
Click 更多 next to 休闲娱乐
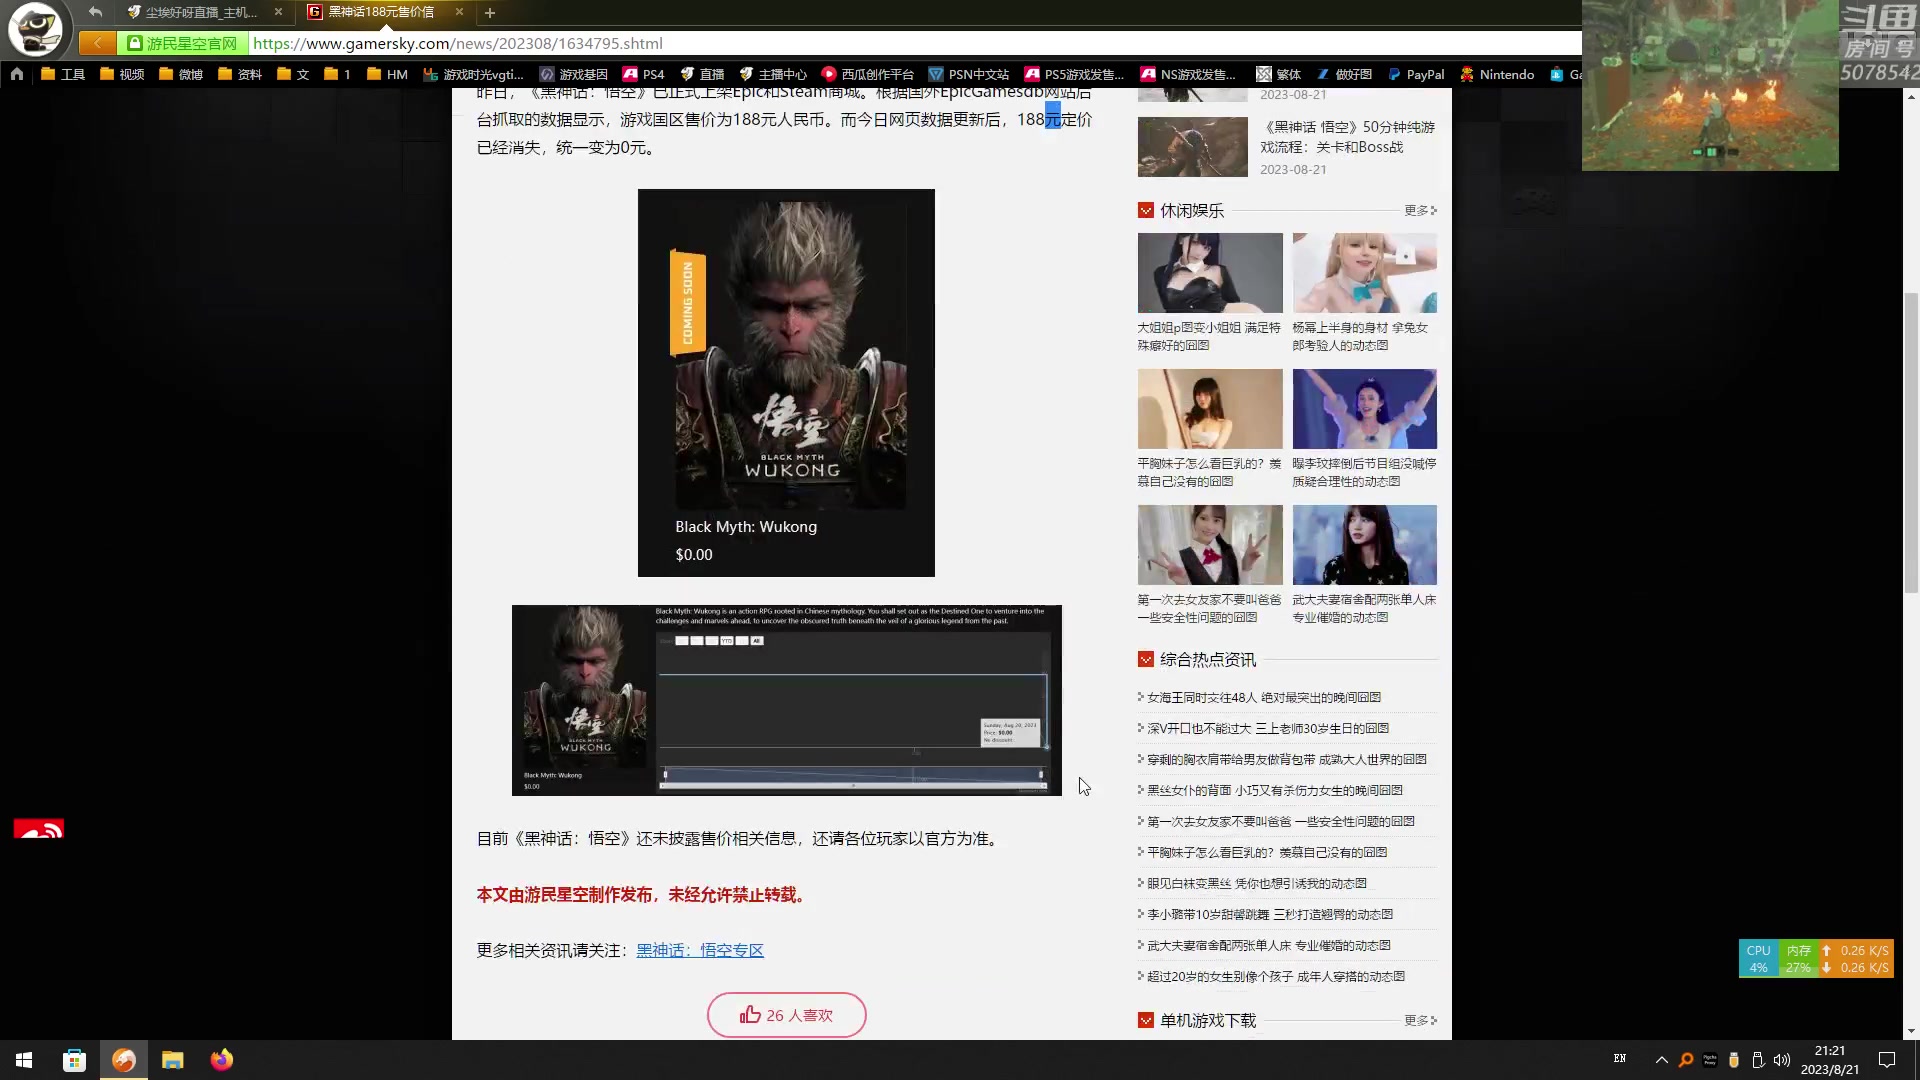point(1420,210)
